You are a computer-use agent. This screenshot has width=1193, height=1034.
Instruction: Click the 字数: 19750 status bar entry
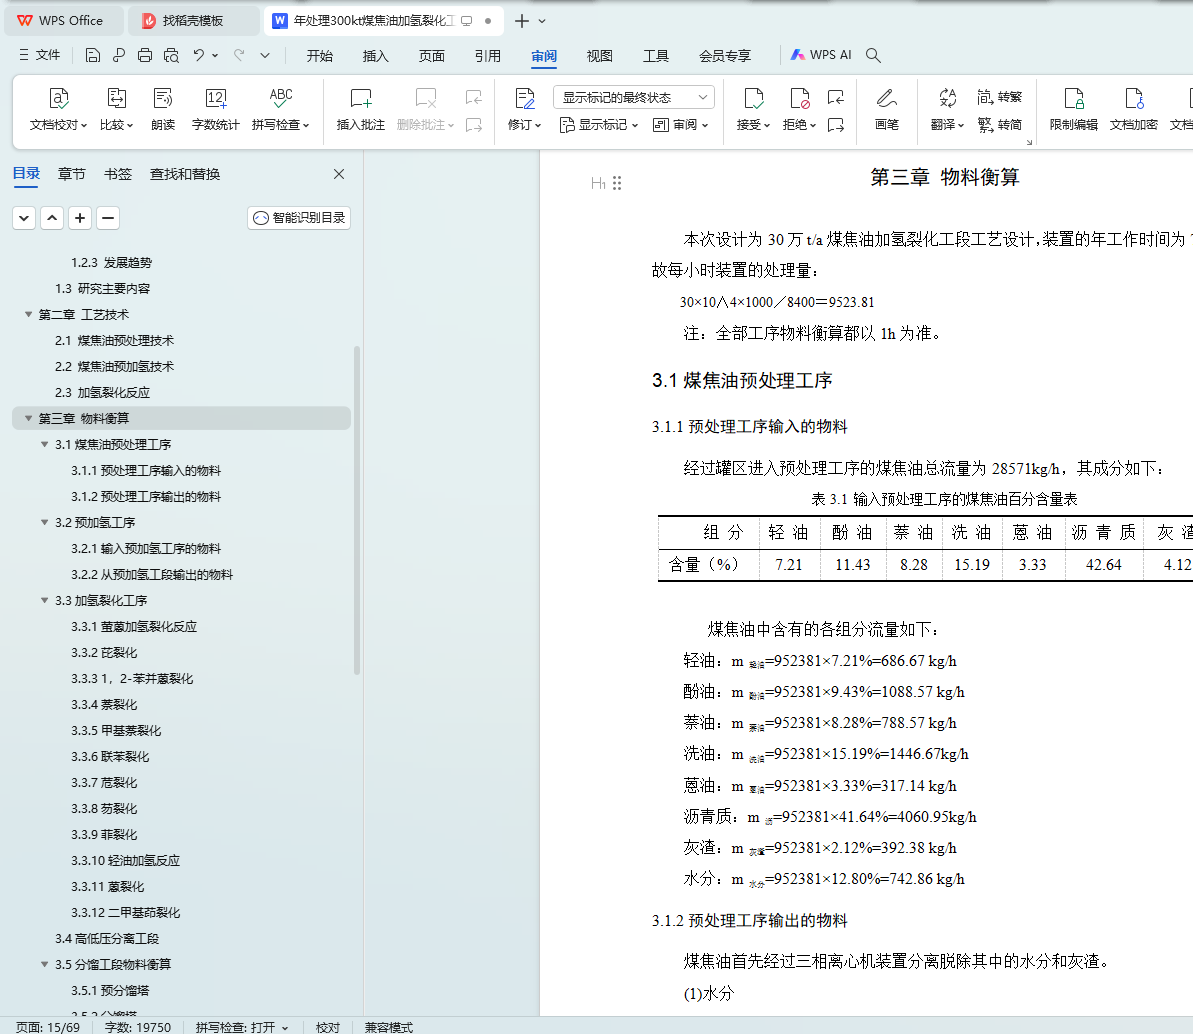click(x=138, y=1027)
